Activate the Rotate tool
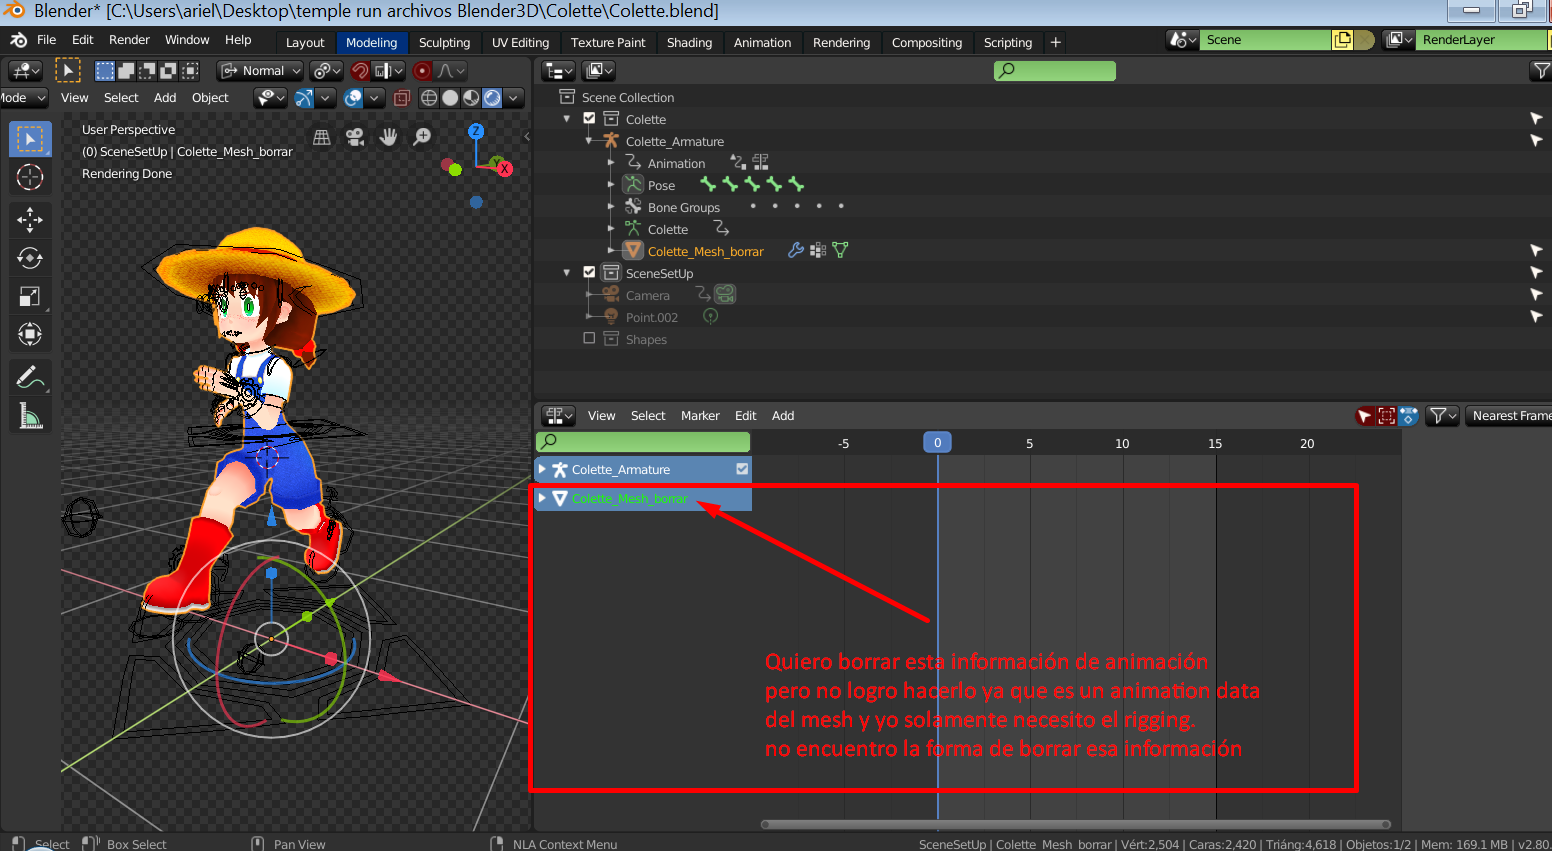Viewport: 1552px width, 851px height. 30,258
